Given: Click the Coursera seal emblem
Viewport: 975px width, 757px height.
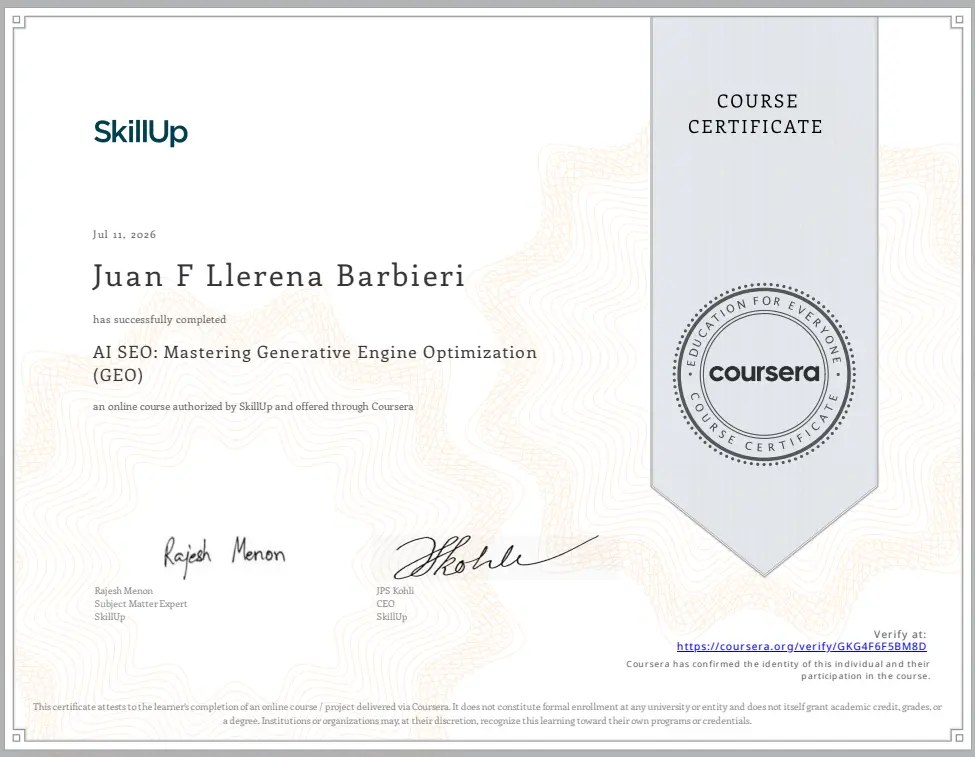Looking at the screenshot, I should pos(764,374).
